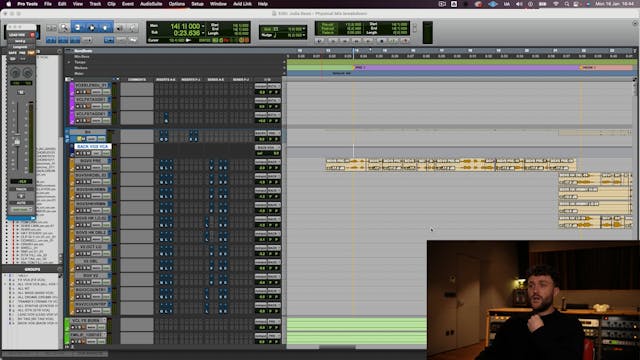
Task: Open the Main counter format dropdown
Action: [x=203, y=26]
